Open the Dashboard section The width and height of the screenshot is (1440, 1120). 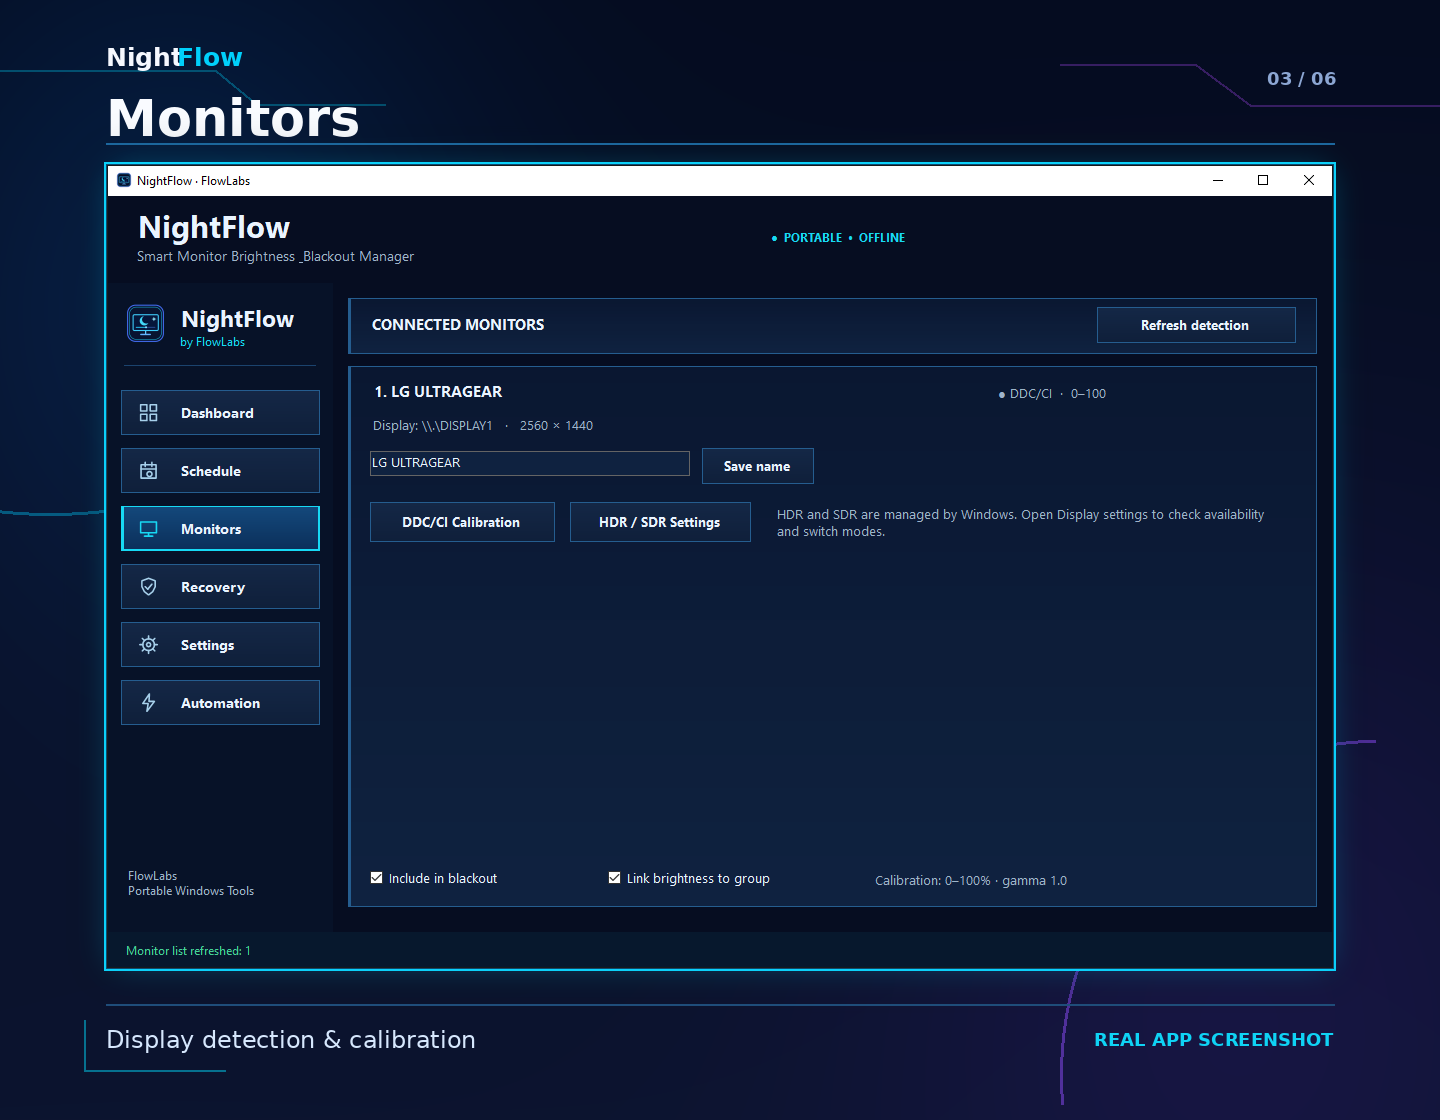tap(220, 413)
